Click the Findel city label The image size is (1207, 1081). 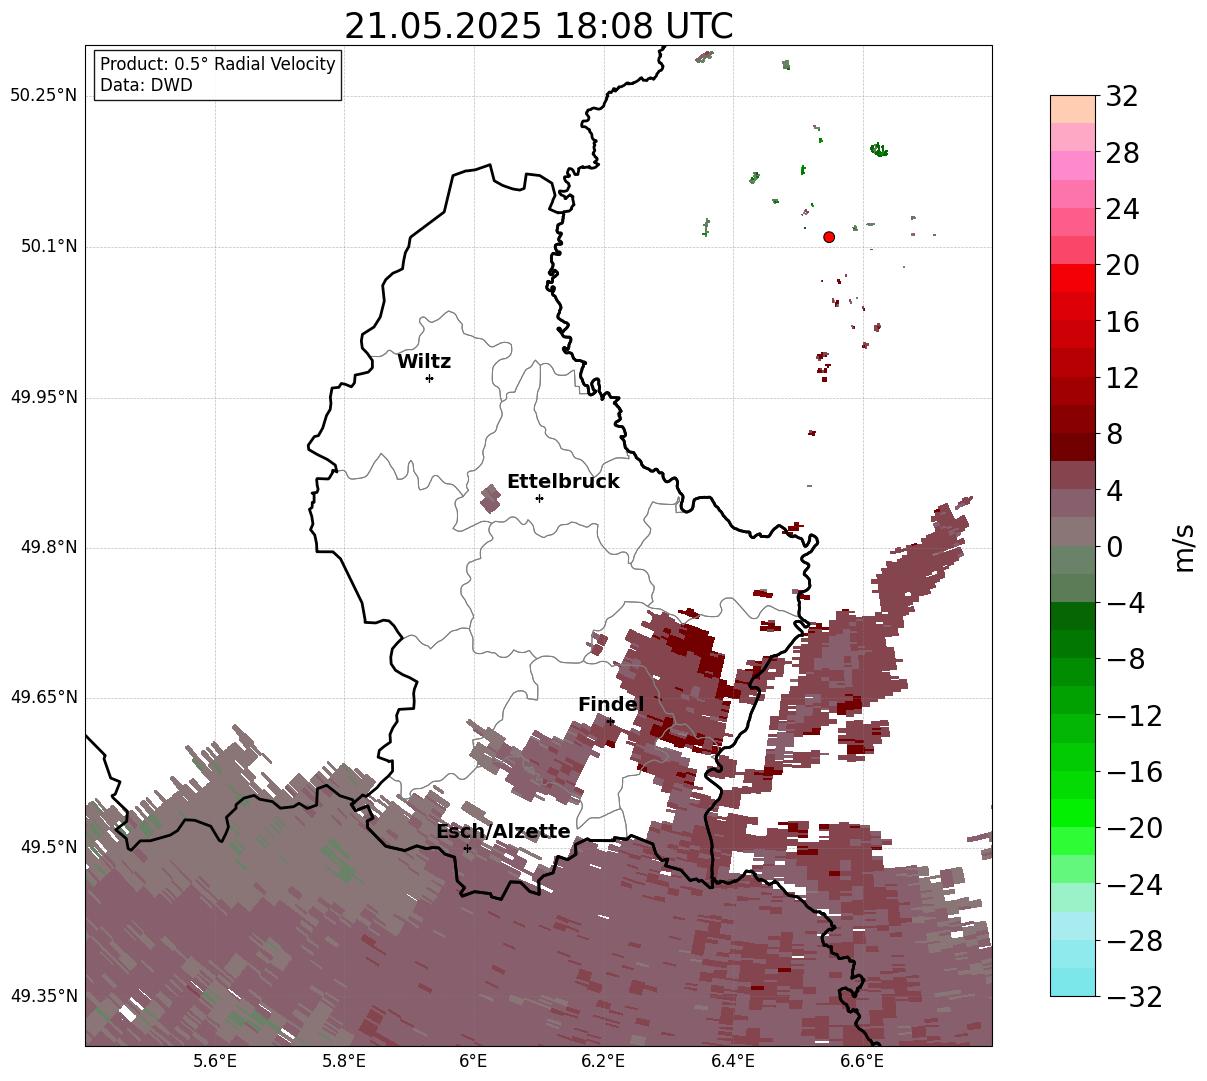coord(611,705)
